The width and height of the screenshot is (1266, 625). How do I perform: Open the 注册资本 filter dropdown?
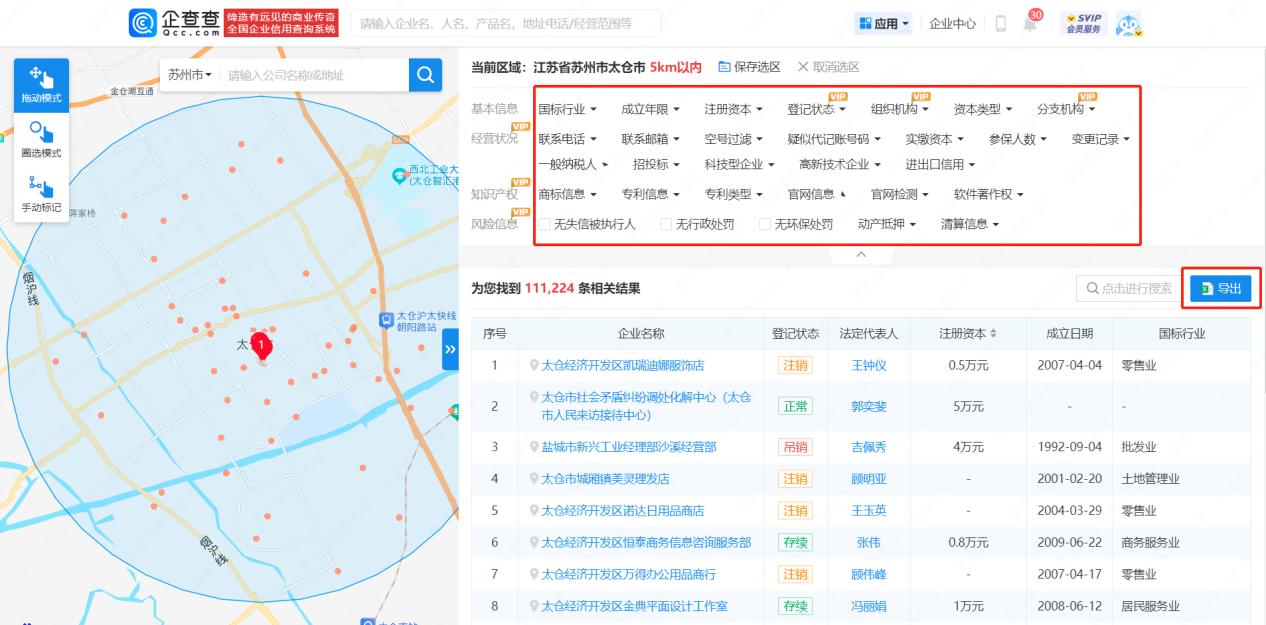coord(733,109)
